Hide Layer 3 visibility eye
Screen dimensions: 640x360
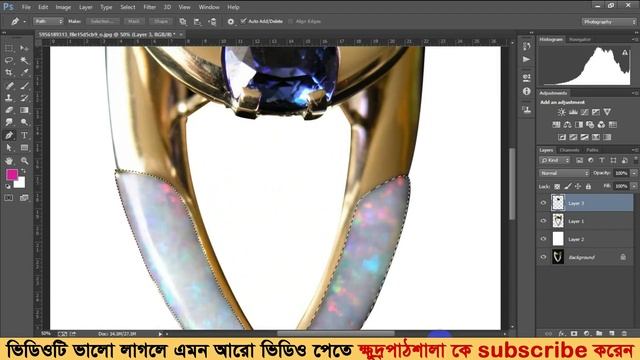[543, 203]
